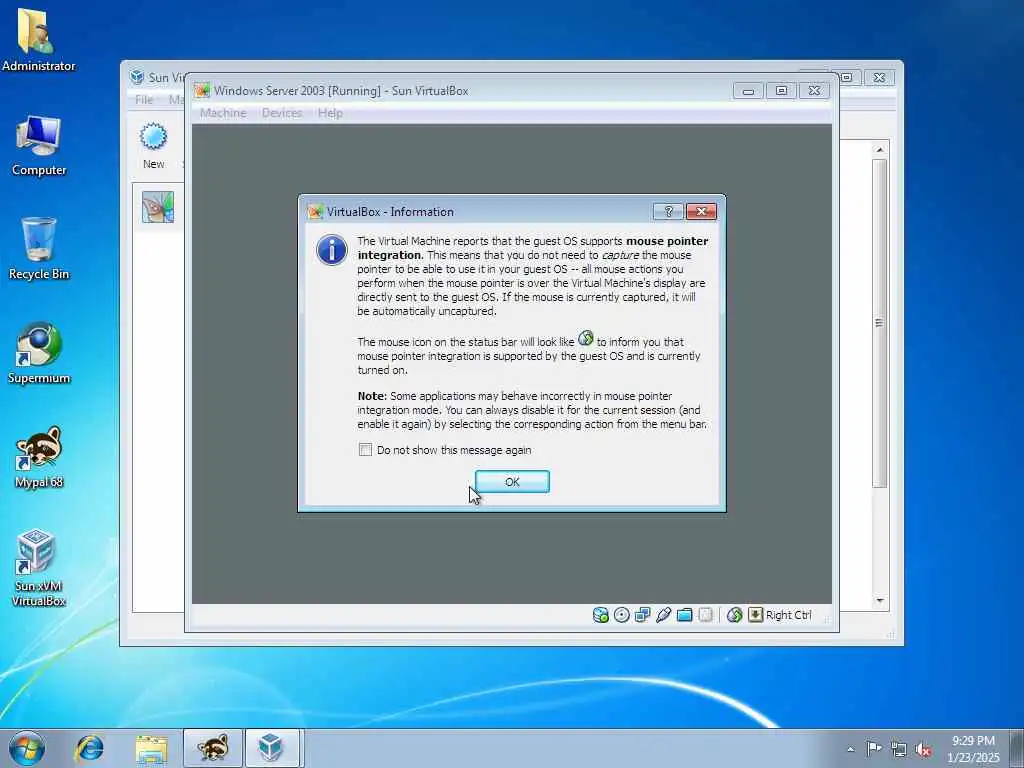Image resolution: width=1024 pixels, height=768 pixels.
Task: Close the Sun VirtualBox manager window
Action: [x=880, y=77]
